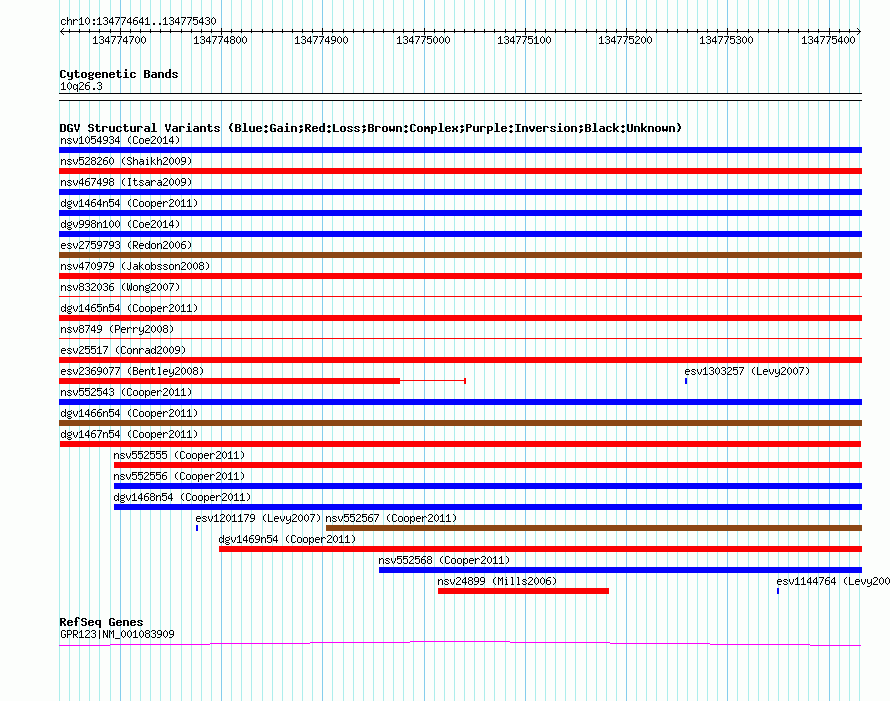Viewport: 890px width, 701px height.
Task: Select the blue nsv1054934 gain bar
Action: (460, 150)
